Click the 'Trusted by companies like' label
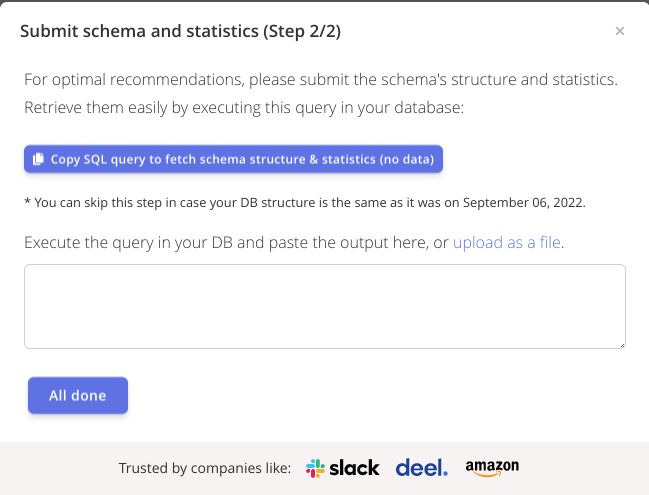The image size is (649, 495). (x=205, y=468)
